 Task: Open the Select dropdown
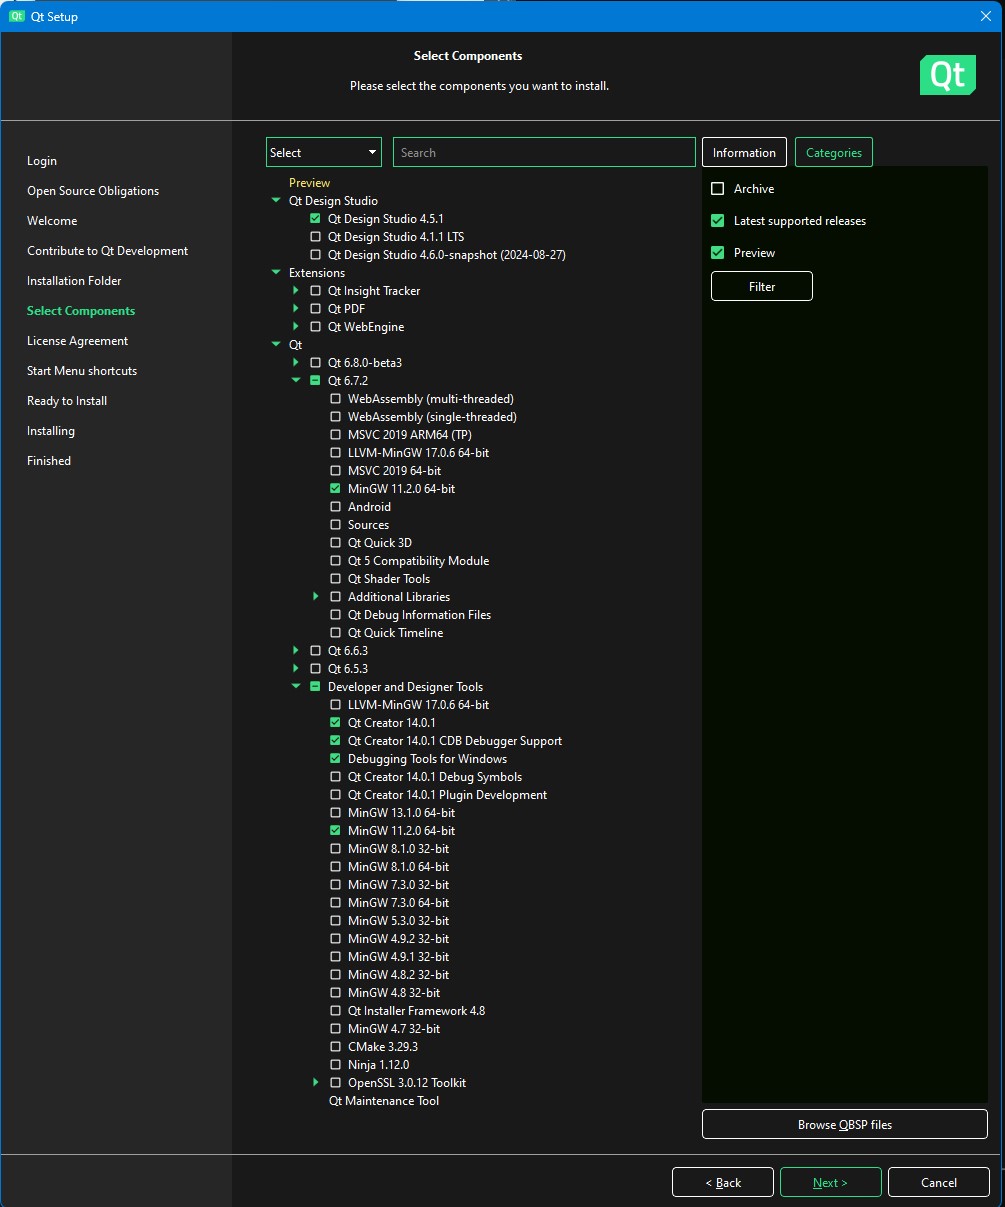pyautogui.click(x=324, y=152)
